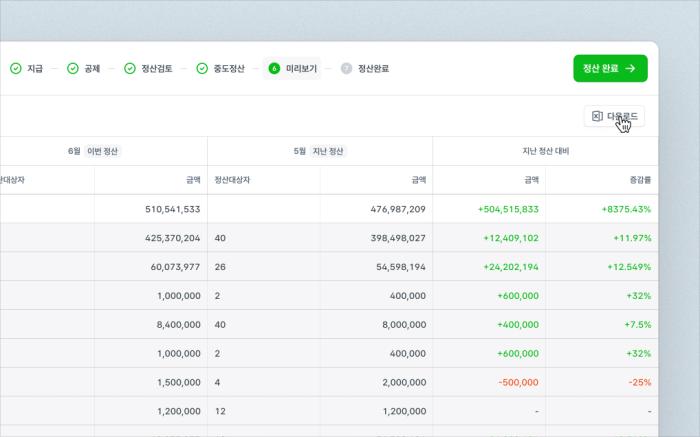Click the green step number 6 badge
This screenshot has width=700, height=437.
pyautogui.click(x=274, y=68)
